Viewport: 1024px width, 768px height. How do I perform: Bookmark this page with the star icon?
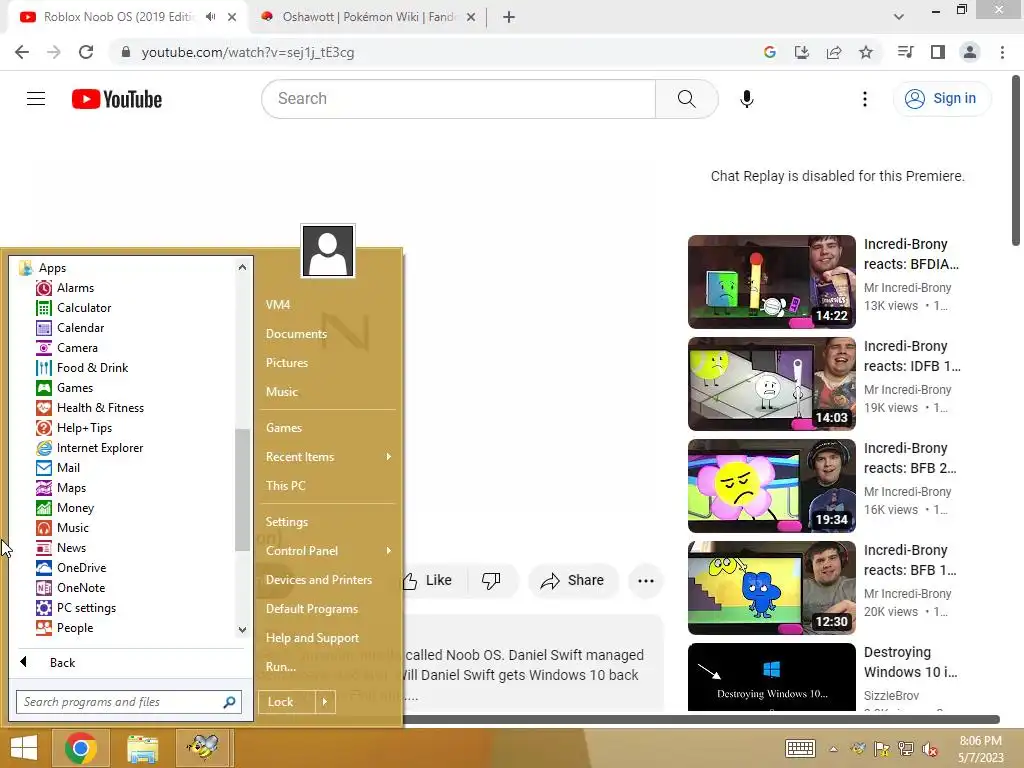point(866,52)
